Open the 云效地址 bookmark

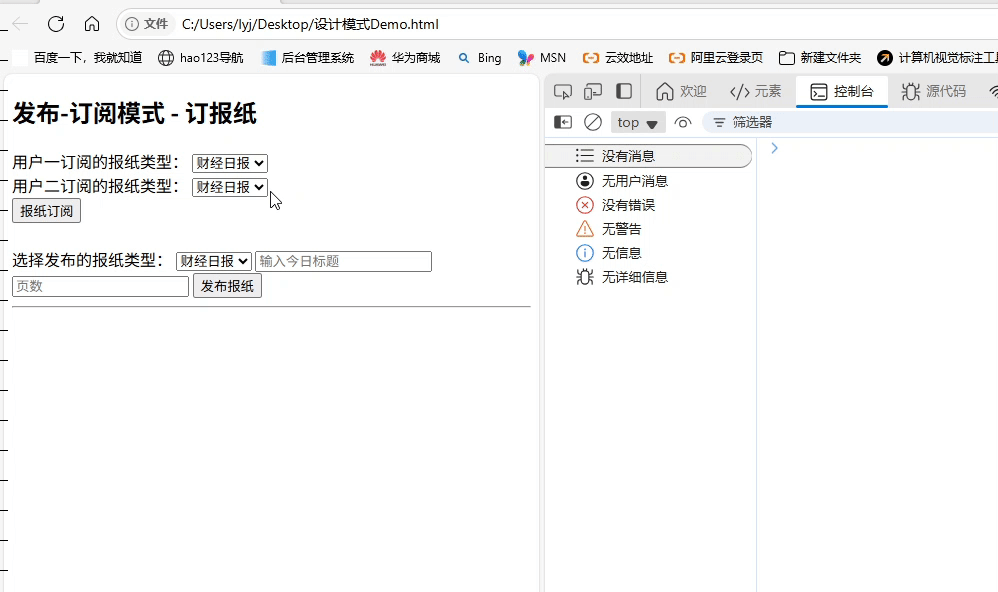pos(618,58)
